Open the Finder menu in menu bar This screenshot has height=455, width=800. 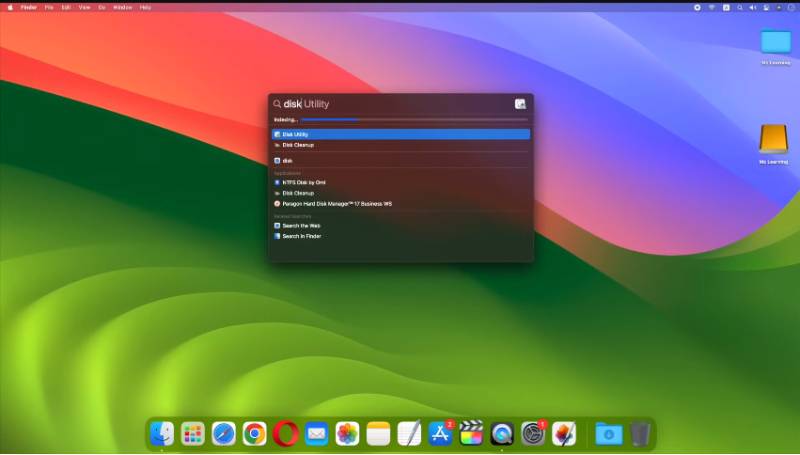pos(29,7)
